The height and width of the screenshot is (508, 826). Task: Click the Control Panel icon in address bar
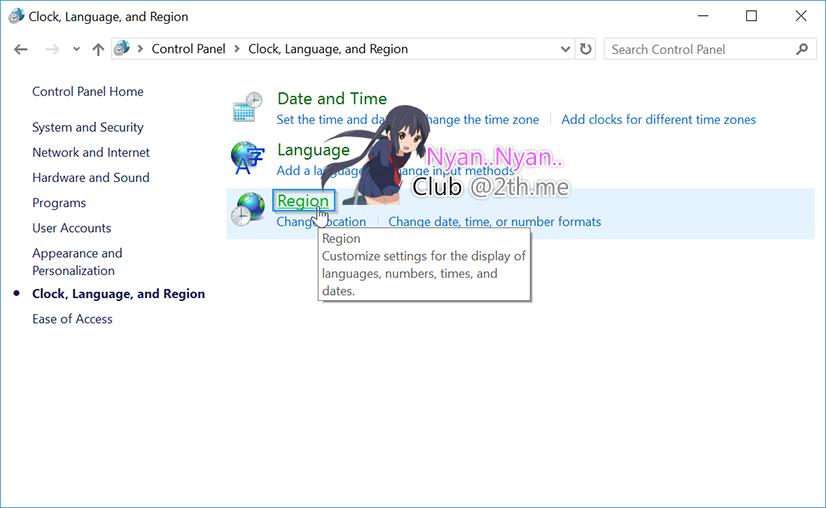click(122, 48)
